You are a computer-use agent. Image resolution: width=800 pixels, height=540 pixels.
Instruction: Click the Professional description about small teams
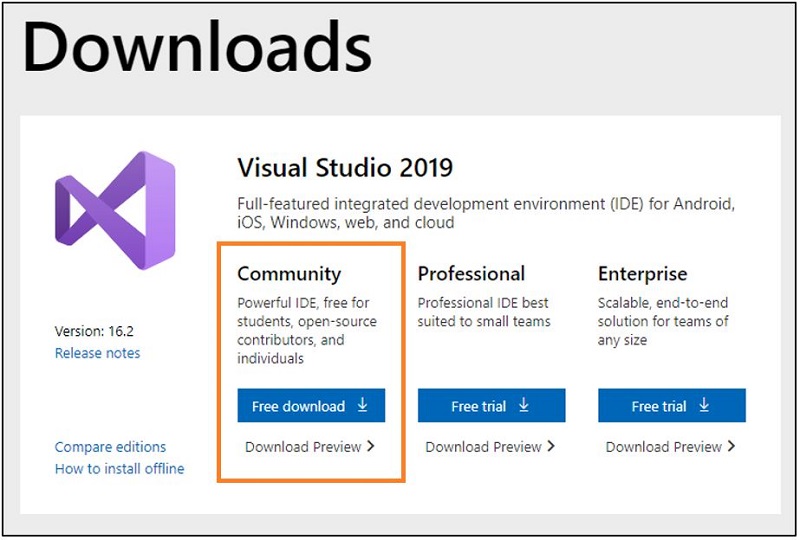(484, 312)
